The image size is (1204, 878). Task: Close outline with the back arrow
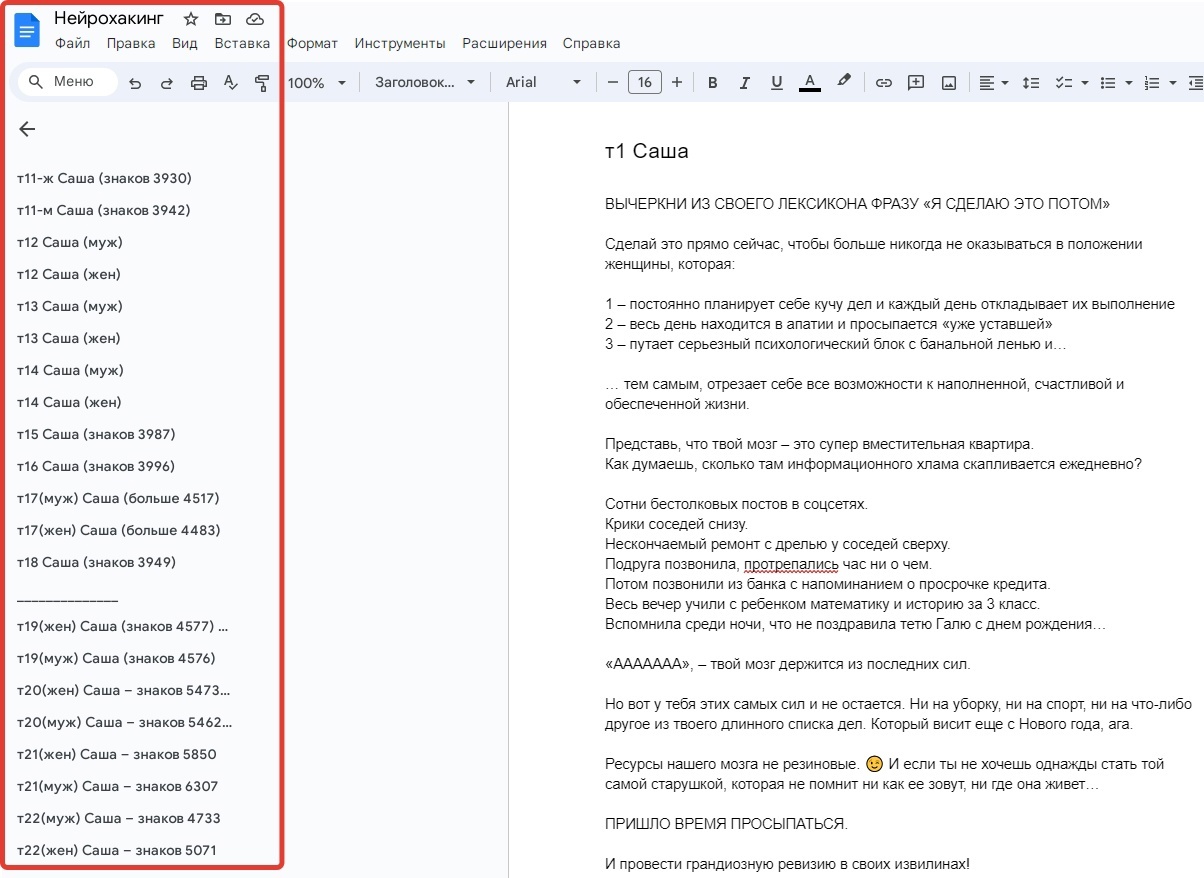click(x=27, y=129)
